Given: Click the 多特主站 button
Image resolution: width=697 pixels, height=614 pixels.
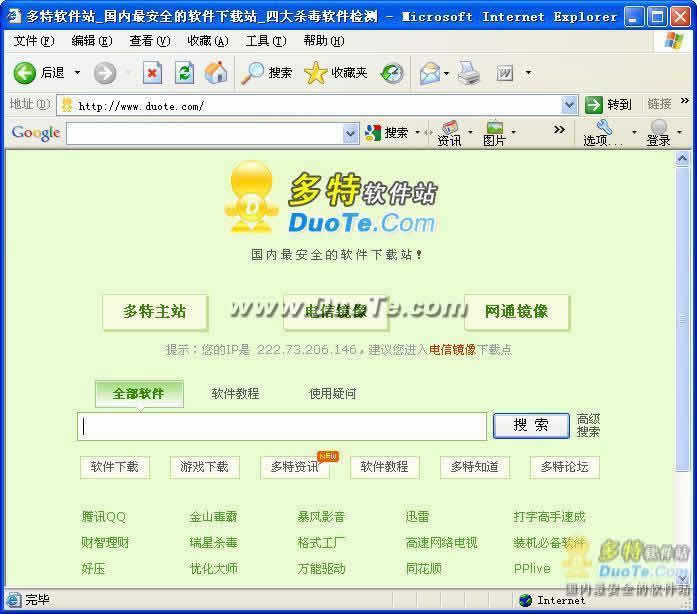Looking at the screenshot, I should 155,311.
